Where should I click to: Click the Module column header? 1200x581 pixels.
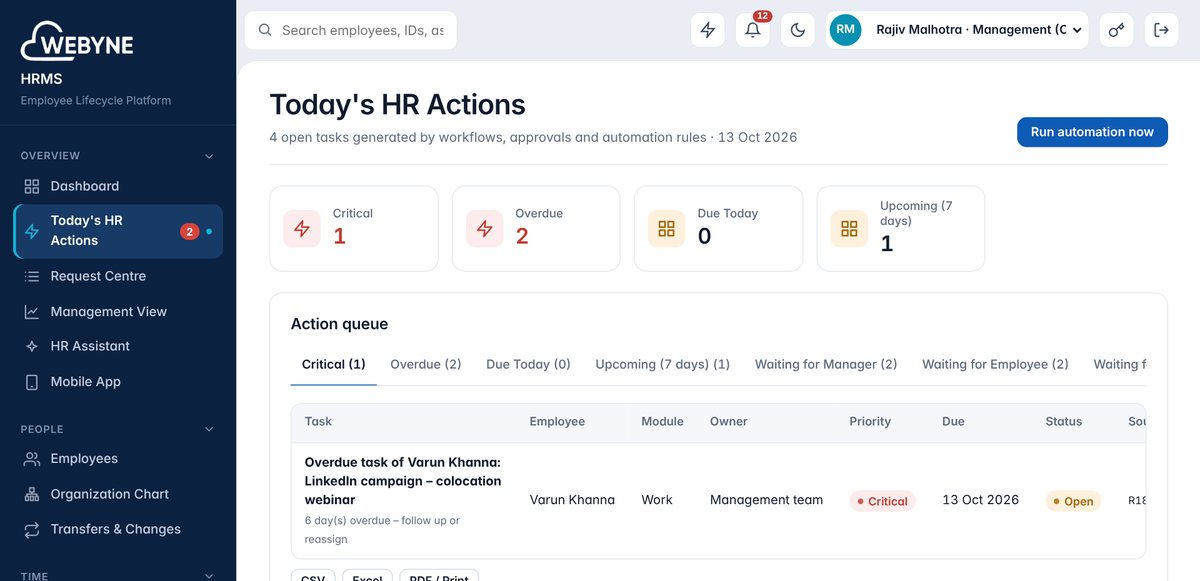[662, 421]
